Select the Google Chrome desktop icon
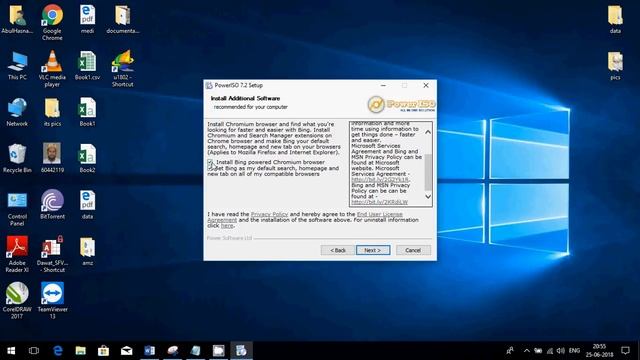 (52, 22)
